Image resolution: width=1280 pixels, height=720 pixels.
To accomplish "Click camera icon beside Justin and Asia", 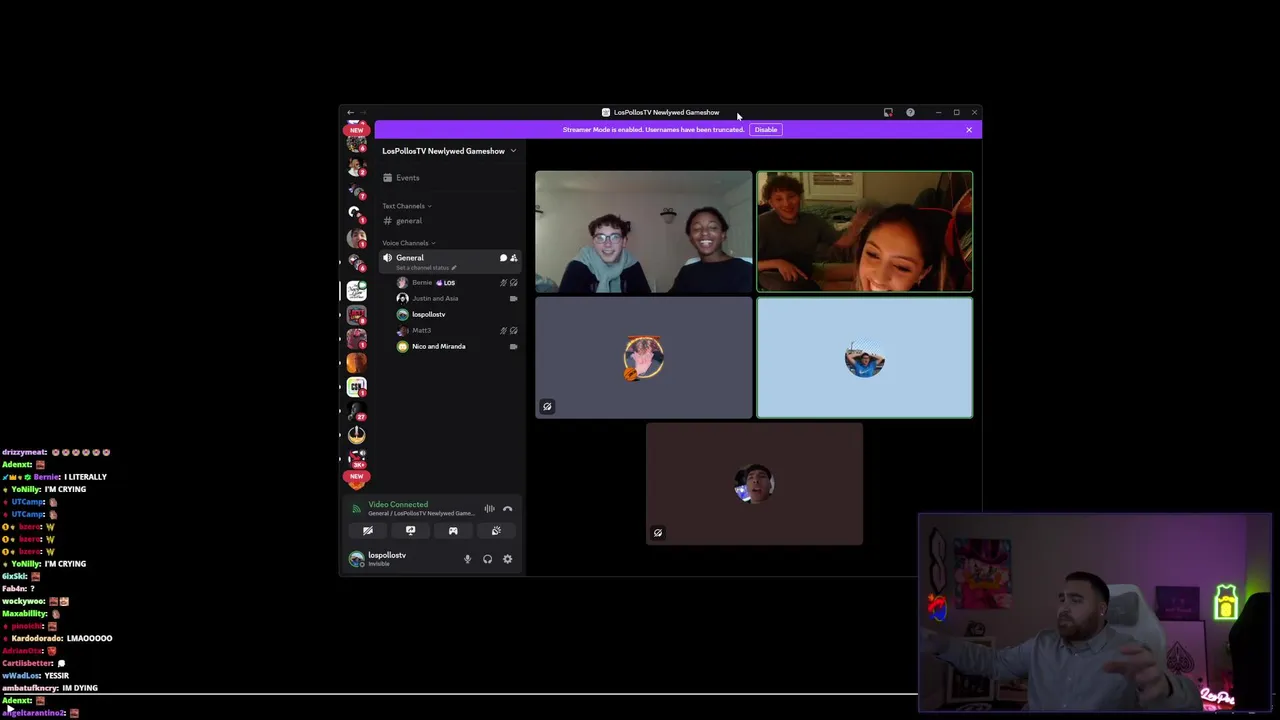I will [x=514, y=299].
